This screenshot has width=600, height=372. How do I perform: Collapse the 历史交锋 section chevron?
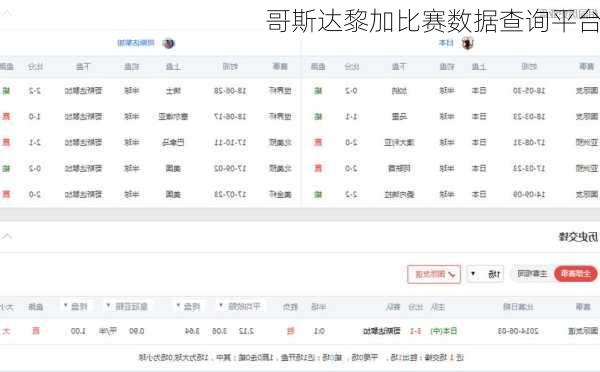pos(7,236)
